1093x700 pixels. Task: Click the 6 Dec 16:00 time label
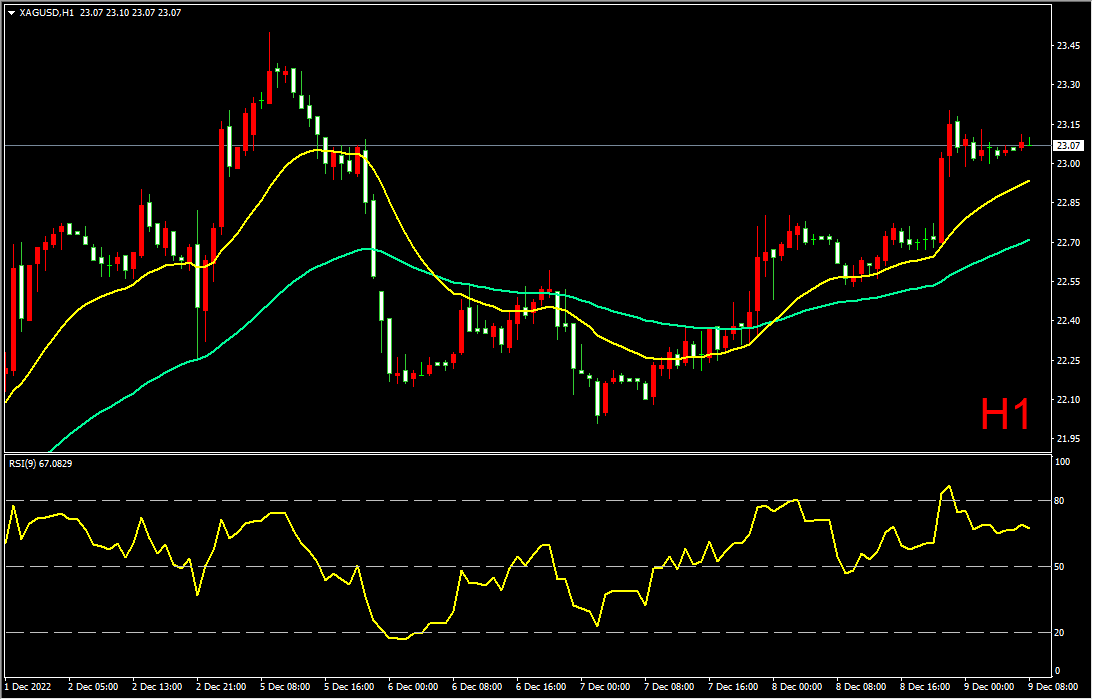tap(542, 687)
